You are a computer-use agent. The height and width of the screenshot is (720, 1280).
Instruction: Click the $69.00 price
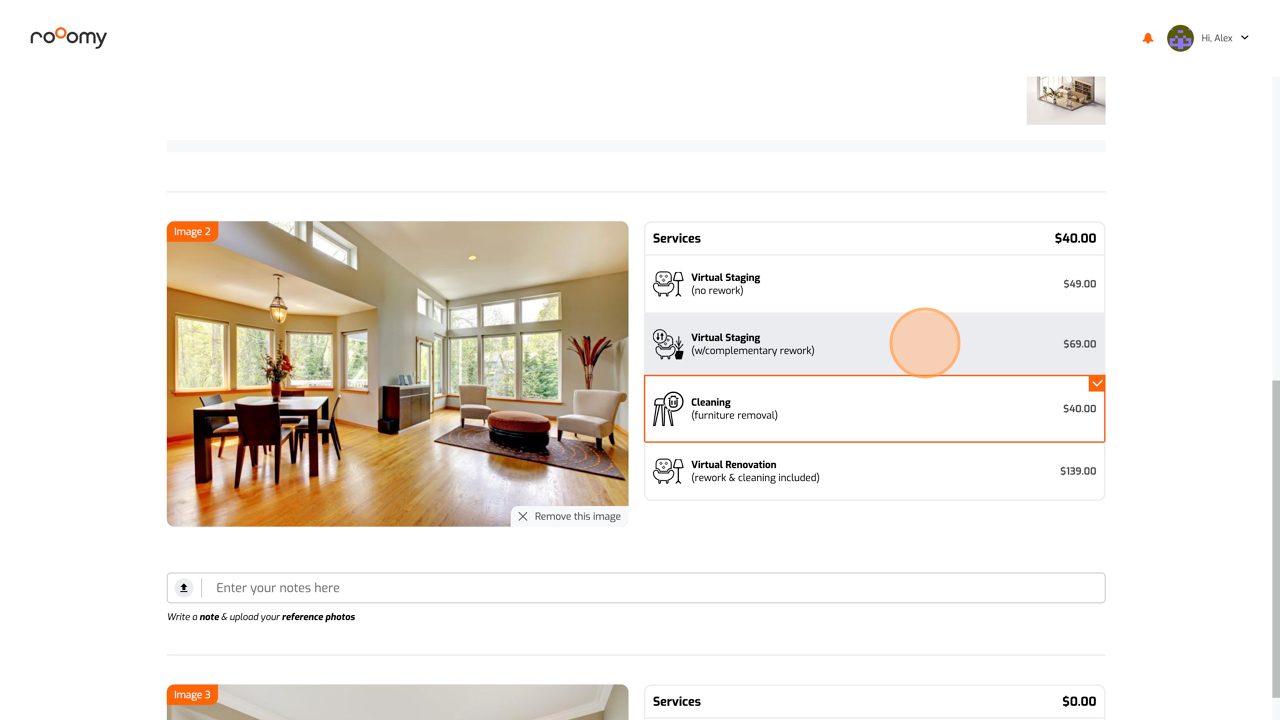[x=1079, y=344]
